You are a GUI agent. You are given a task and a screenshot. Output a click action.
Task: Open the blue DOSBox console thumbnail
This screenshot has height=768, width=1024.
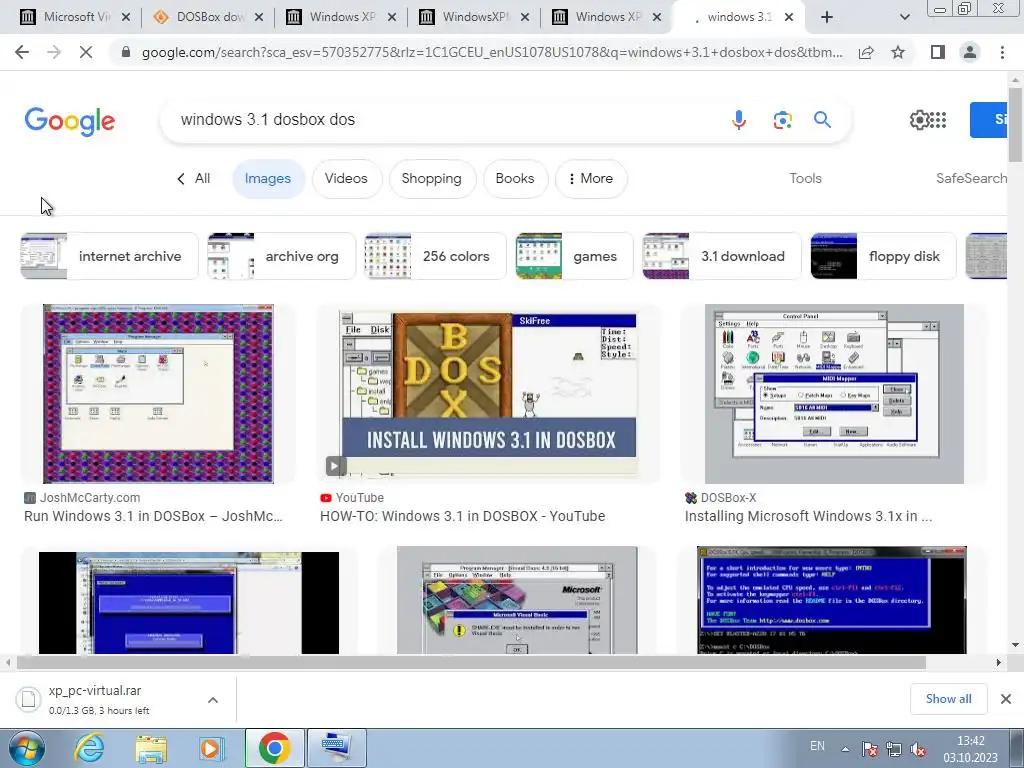point(831,600)
